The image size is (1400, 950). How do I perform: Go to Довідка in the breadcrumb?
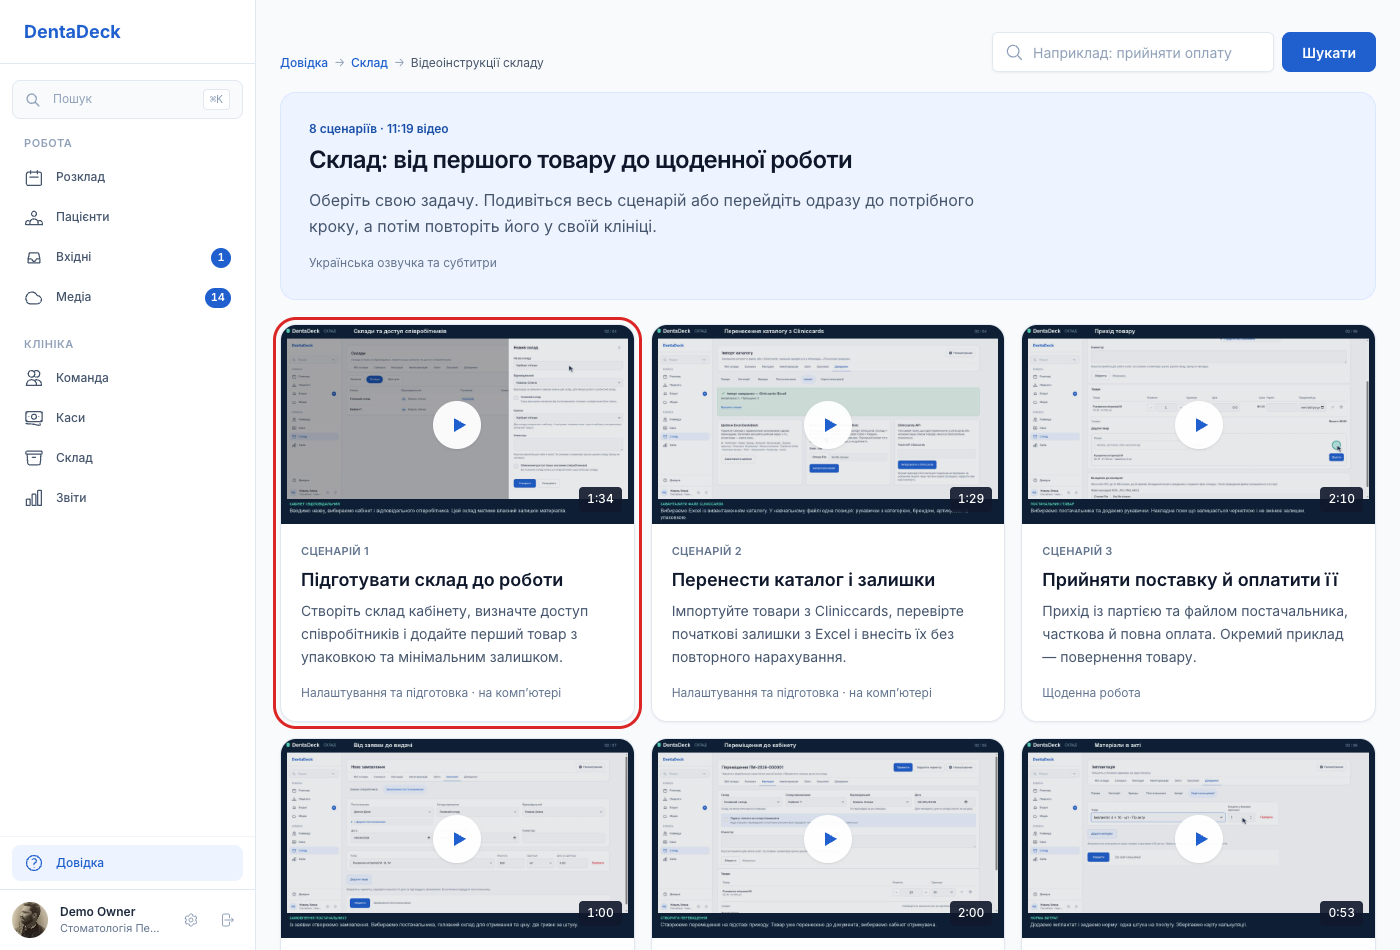point(304,62)
